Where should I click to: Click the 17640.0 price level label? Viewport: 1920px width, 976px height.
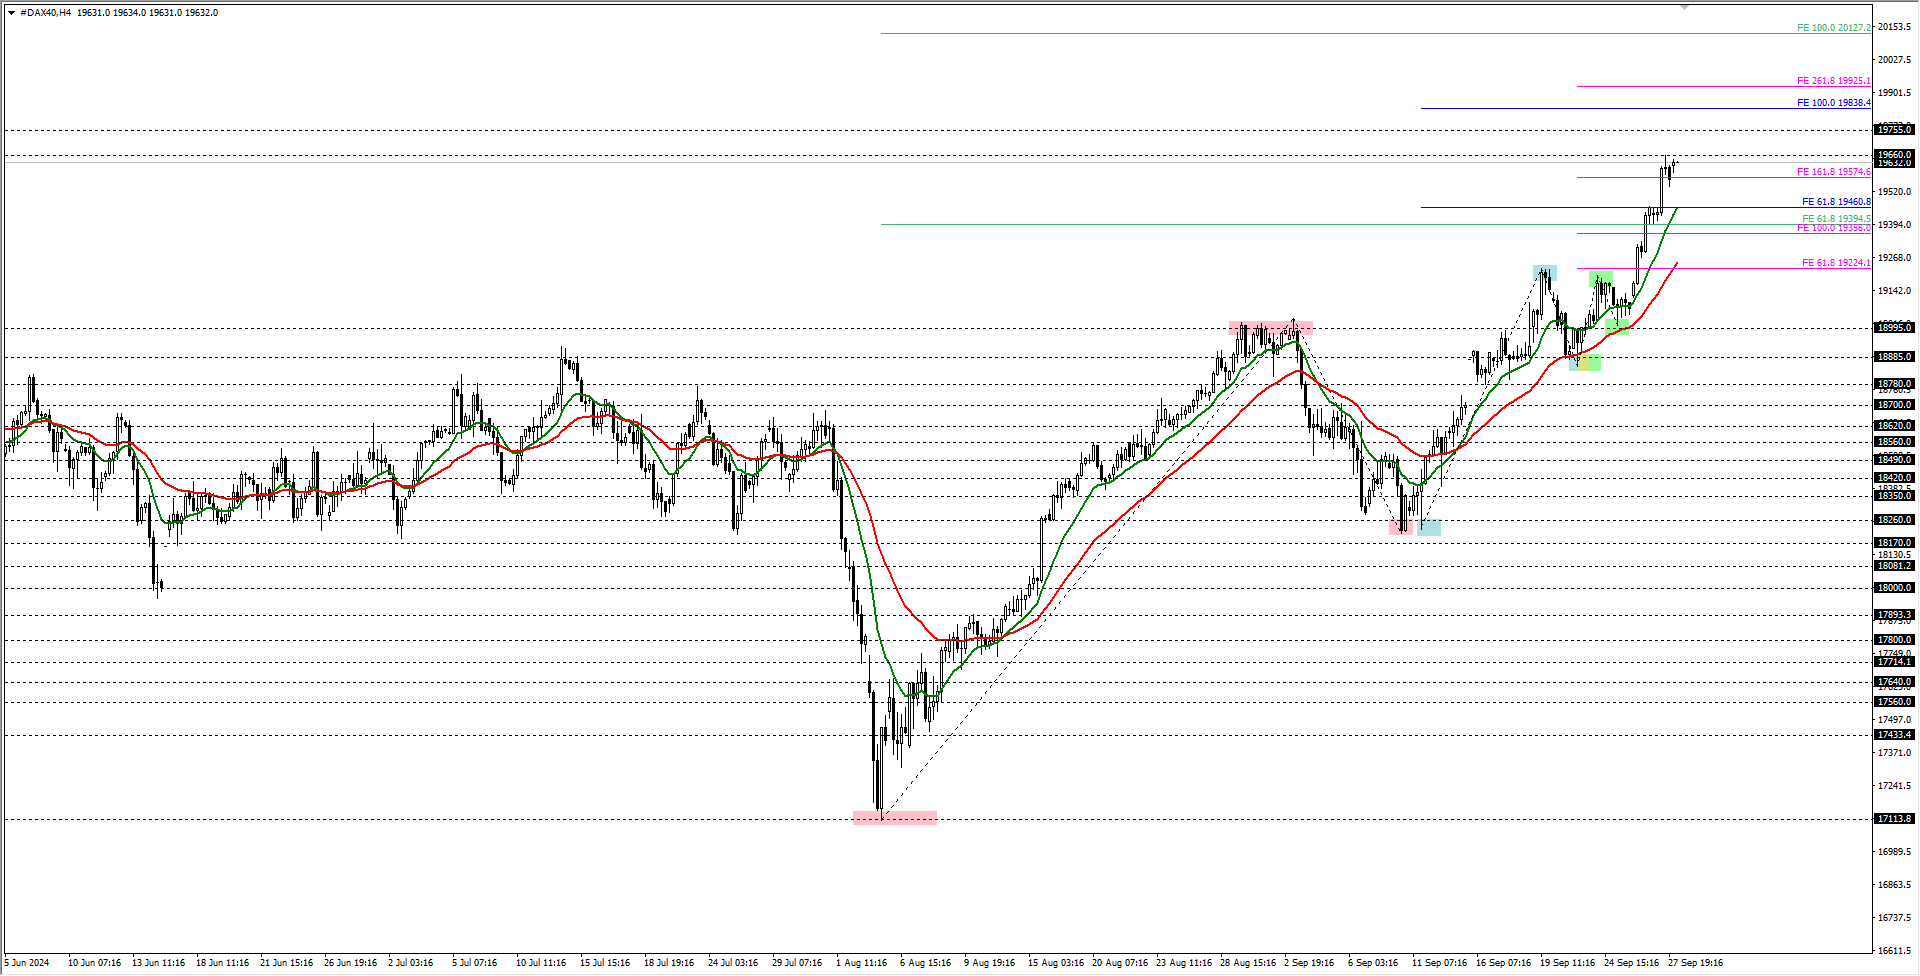point(1894,682)
